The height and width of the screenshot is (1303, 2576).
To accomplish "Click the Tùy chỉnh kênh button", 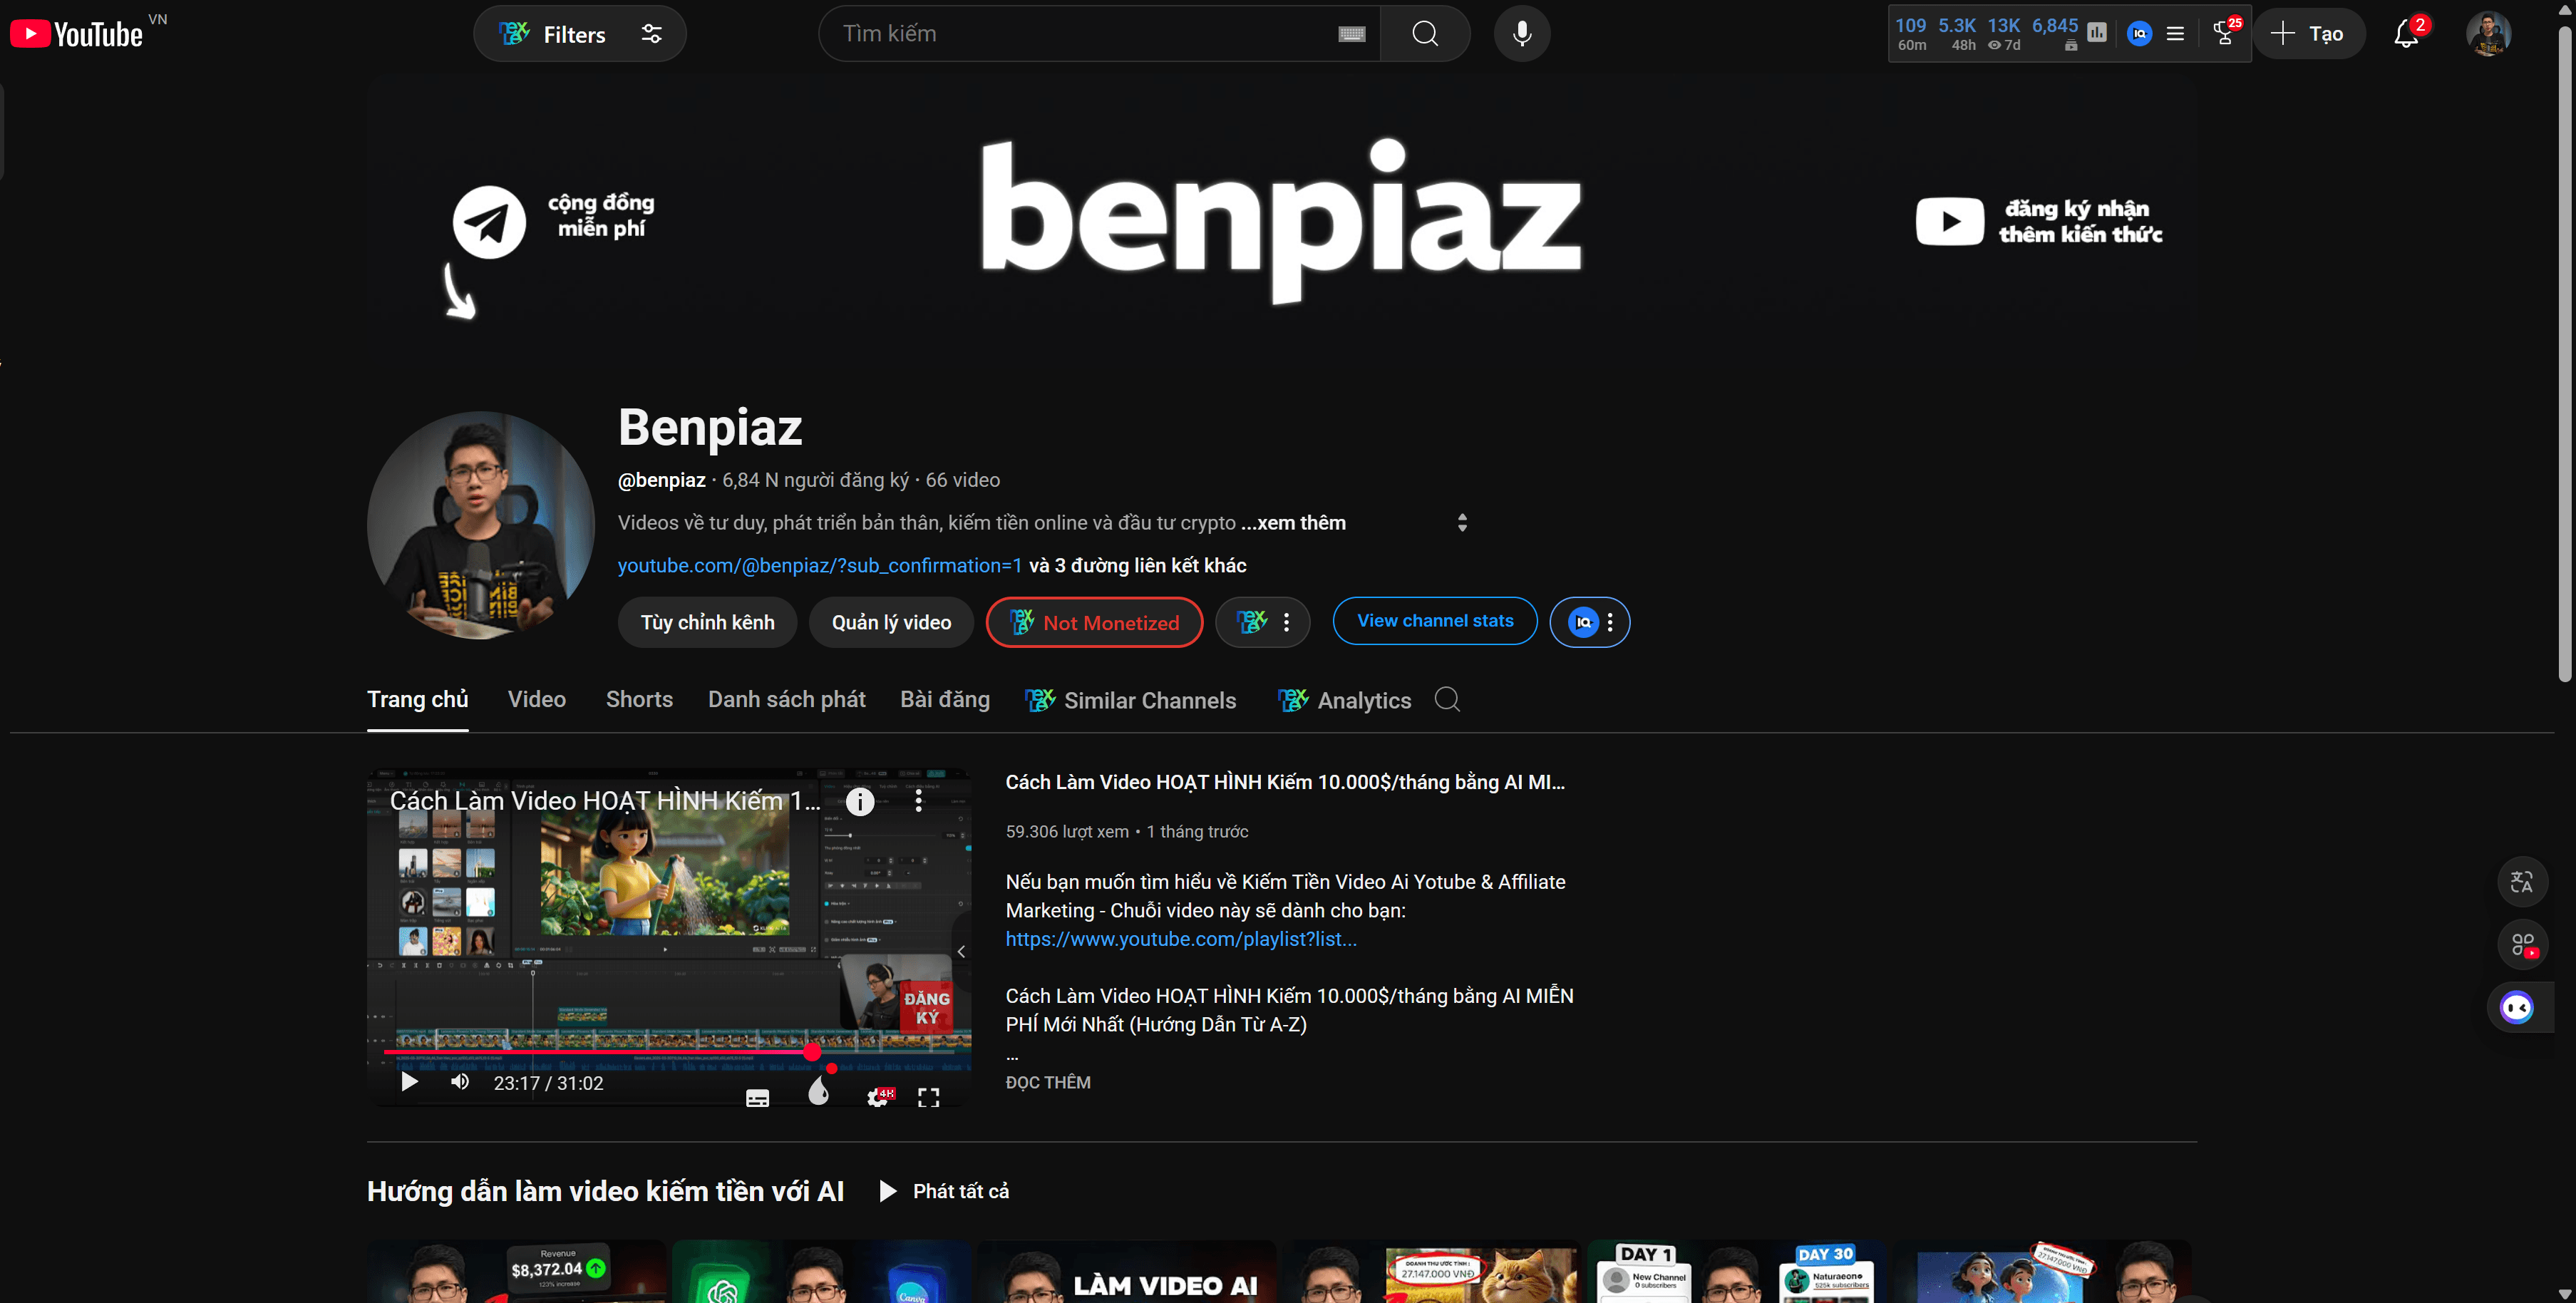I will click(707, 622).
